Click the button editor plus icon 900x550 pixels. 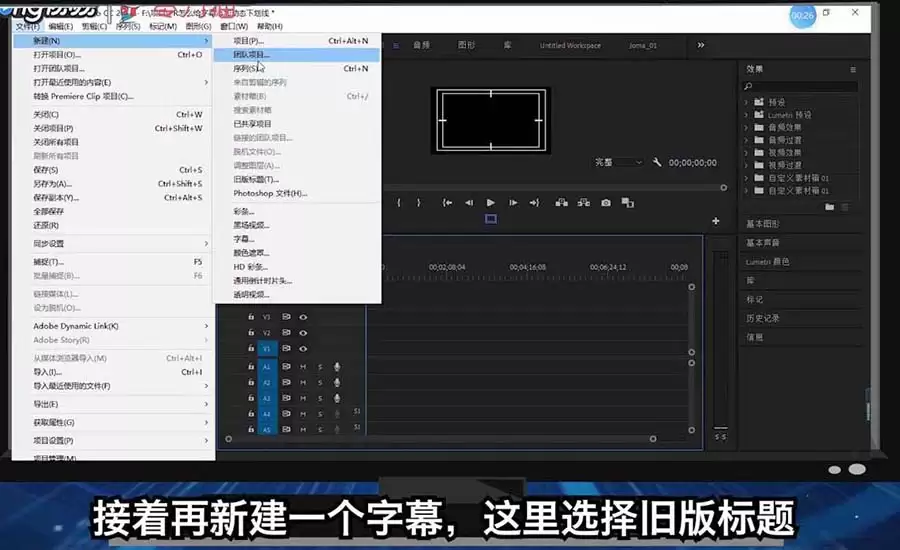point(716,221)
